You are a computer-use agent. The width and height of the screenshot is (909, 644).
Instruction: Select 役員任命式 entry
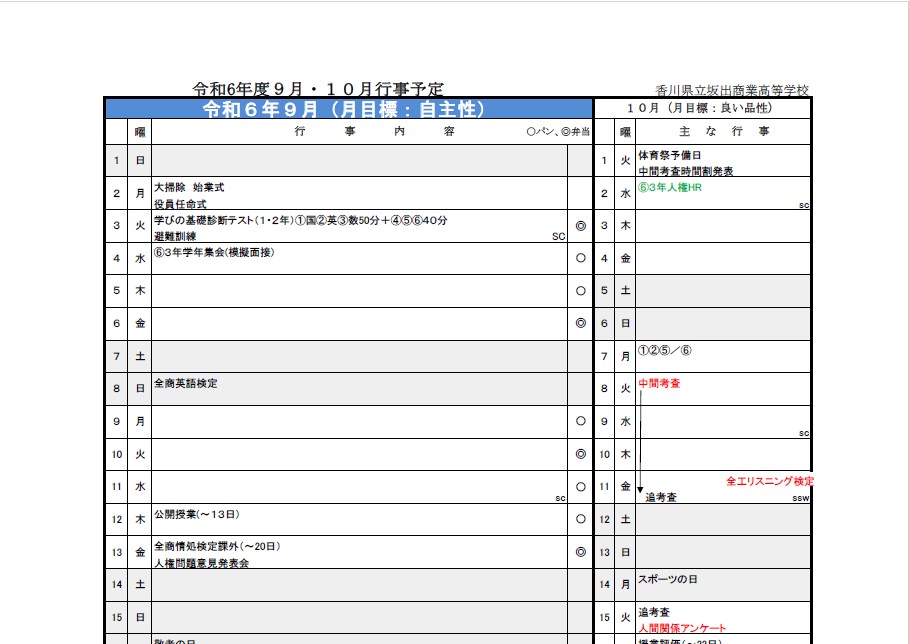[x=180, y=204]
